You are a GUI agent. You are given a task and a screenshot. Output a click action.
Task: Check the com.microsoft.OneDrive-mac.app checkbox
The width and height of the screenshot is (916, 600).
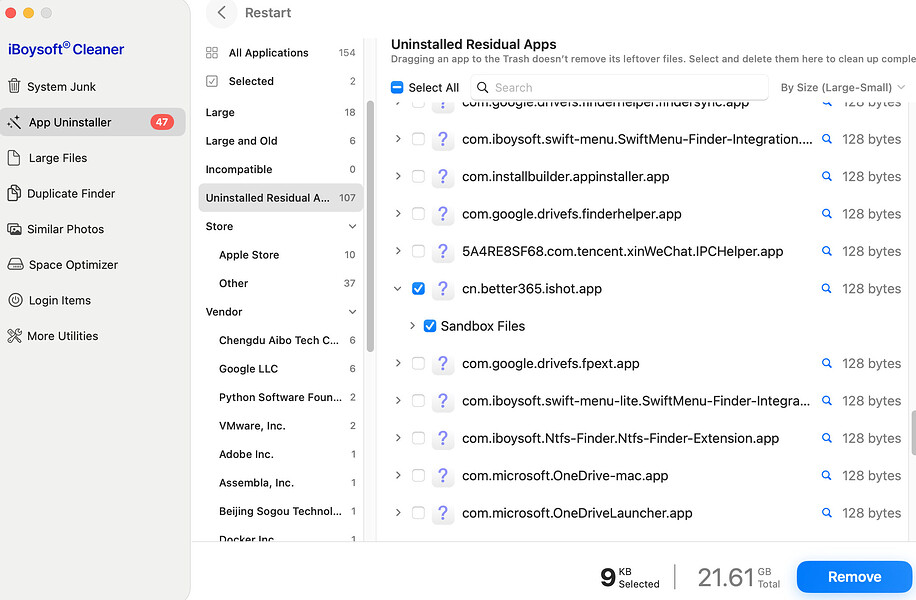pos(418,476)
